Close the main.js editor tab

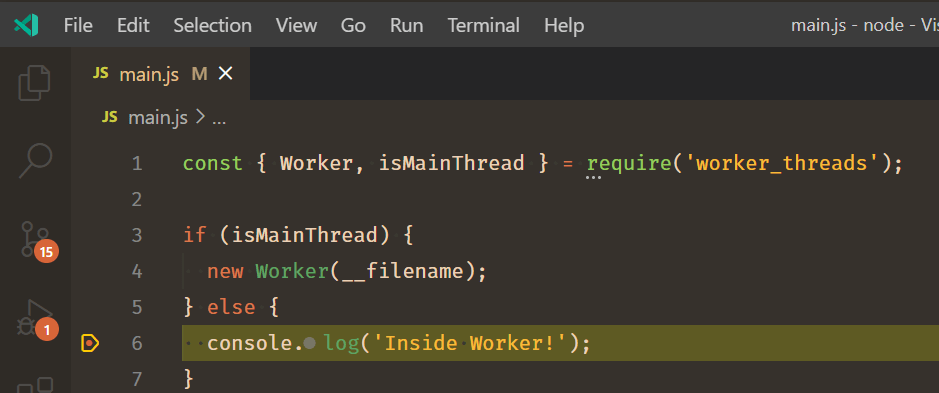[x=225, y=74]
